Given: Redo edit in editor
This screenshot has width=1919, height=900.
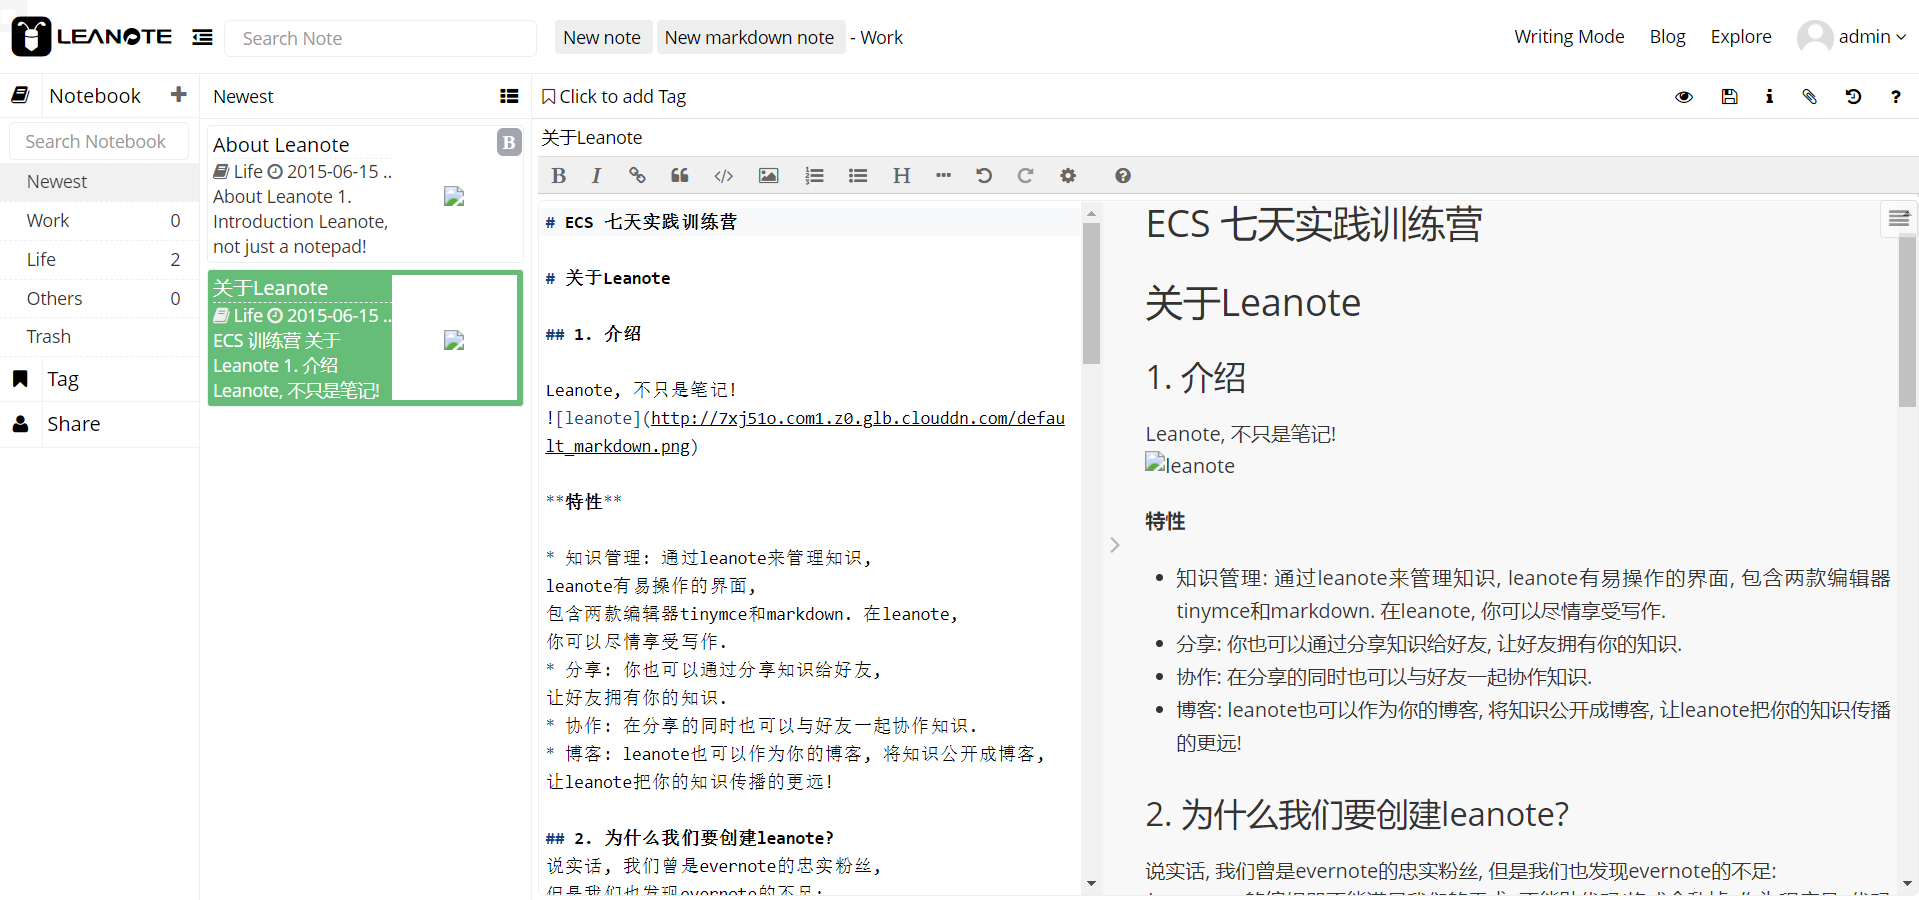Looking at the screenshot, I should (1025, 176).
